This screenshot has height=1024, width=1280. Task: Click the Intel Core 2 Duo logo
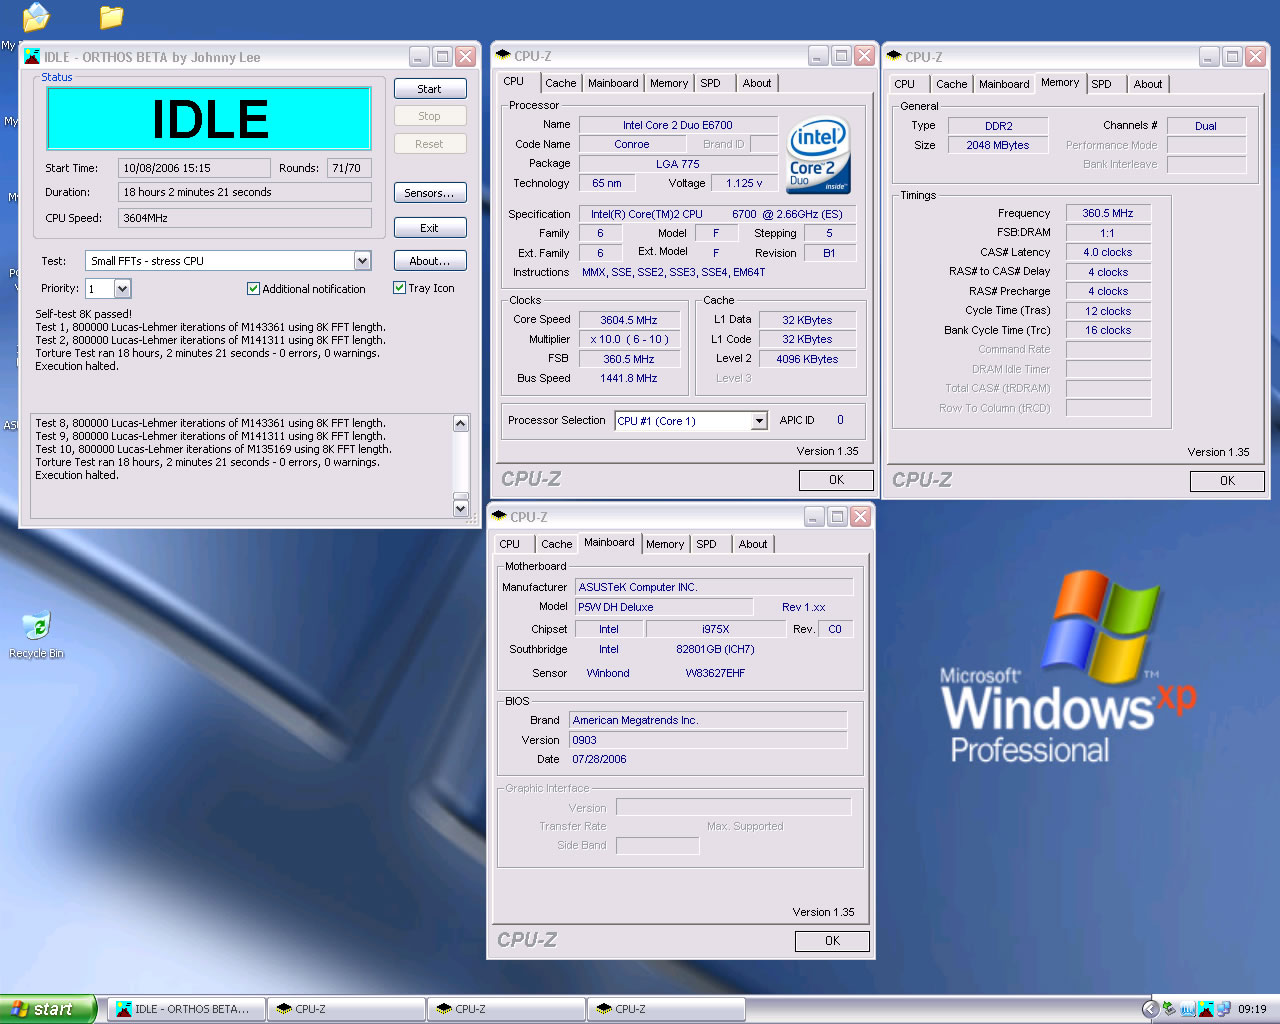pyautogui.click(x=818, y=155)
